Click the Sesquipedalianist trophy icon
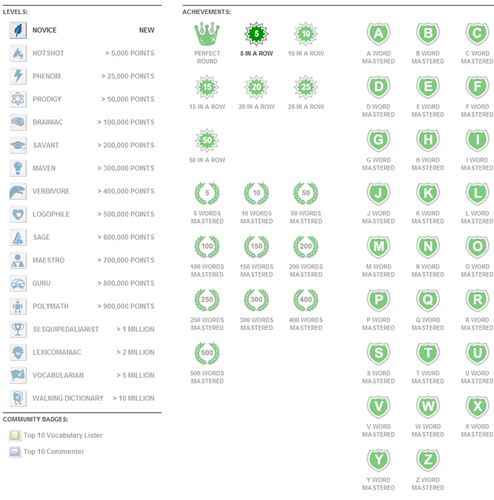The height and width of the screenshot is (500, 494). [18, 329]
